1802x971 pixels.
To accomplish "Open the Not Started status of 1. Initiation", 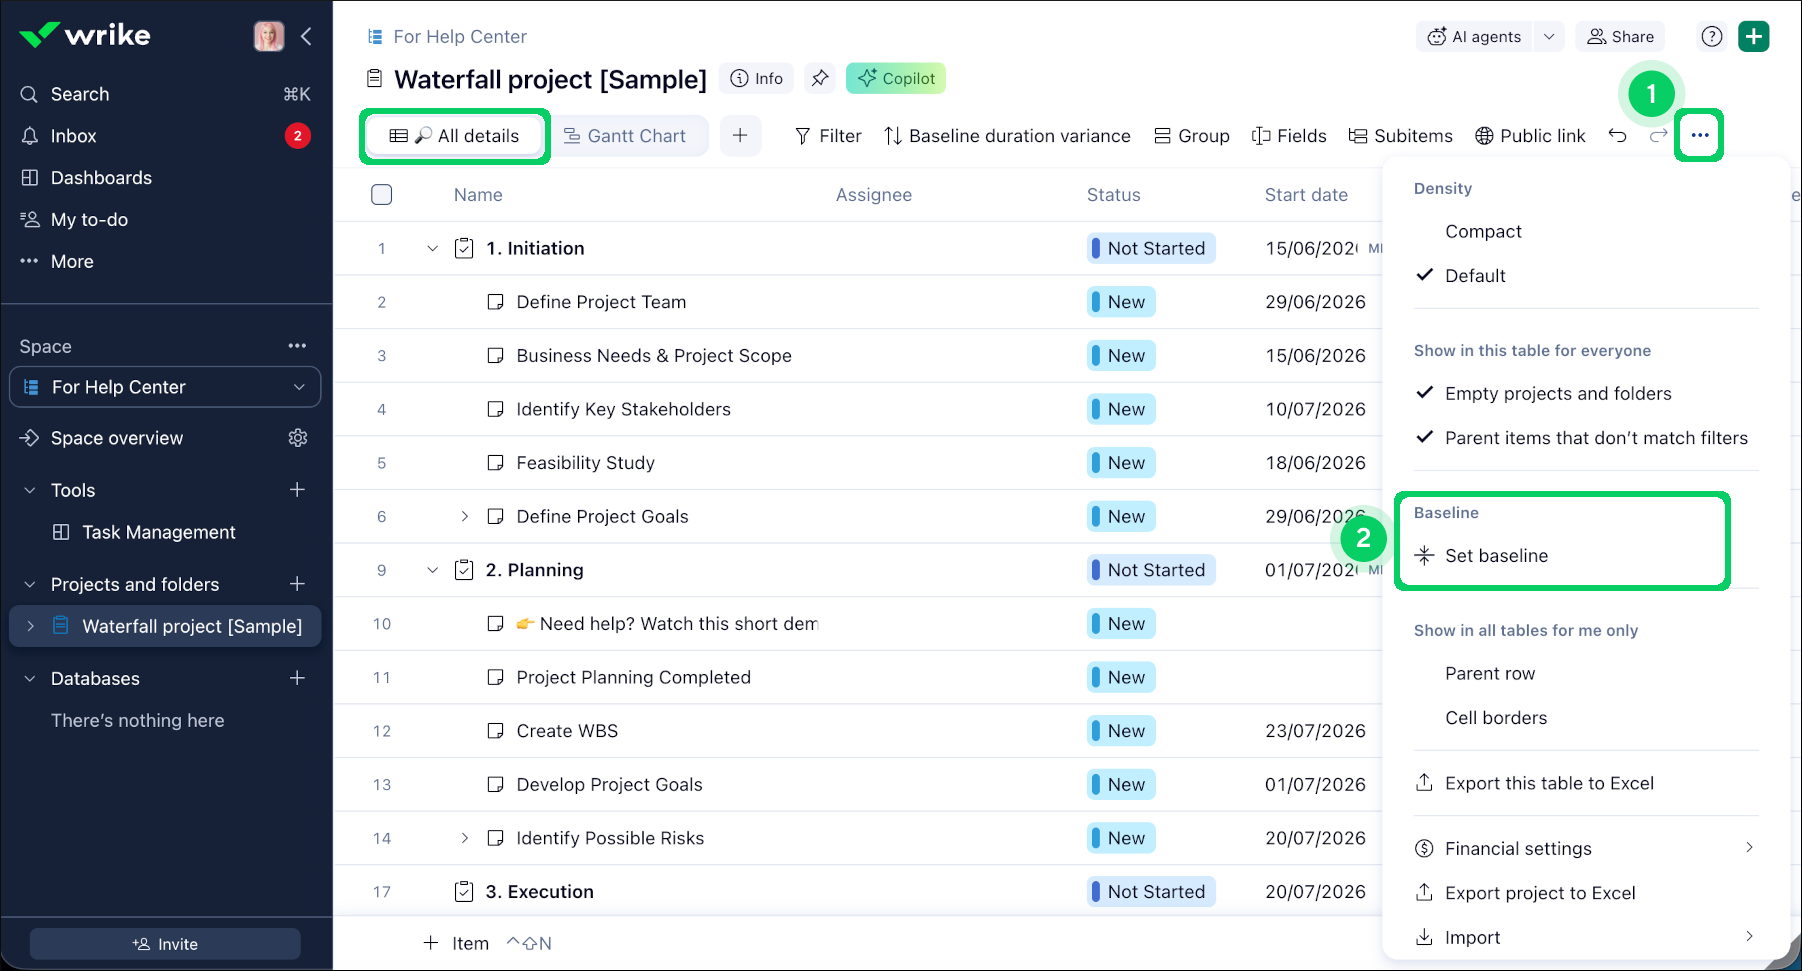I will pos(1152,248).
